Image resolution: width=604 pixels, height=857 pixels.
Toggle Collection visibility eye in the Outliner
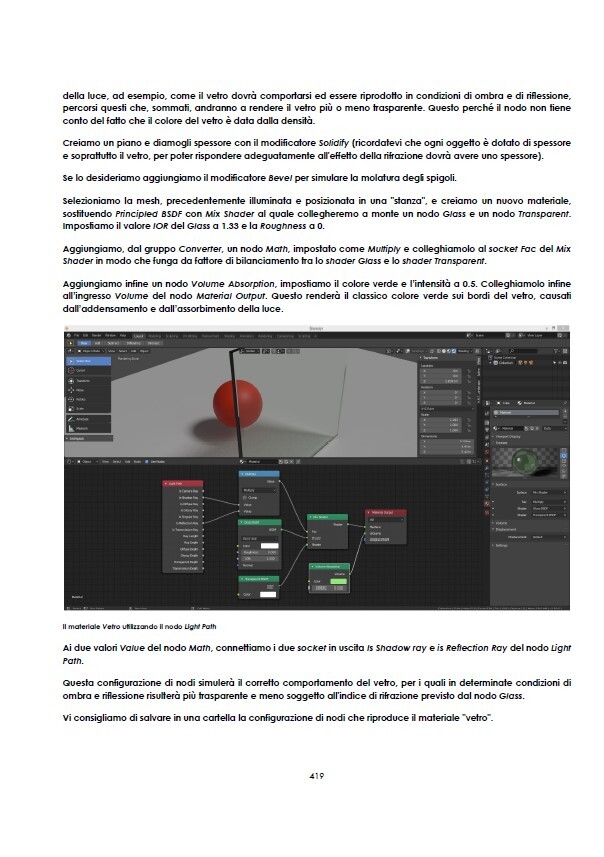click(x=560, y=362)
